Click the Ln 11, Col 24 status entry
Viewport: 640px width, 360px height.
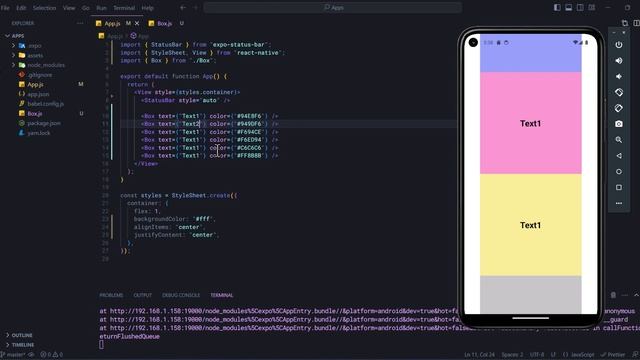tap(479, 355)
